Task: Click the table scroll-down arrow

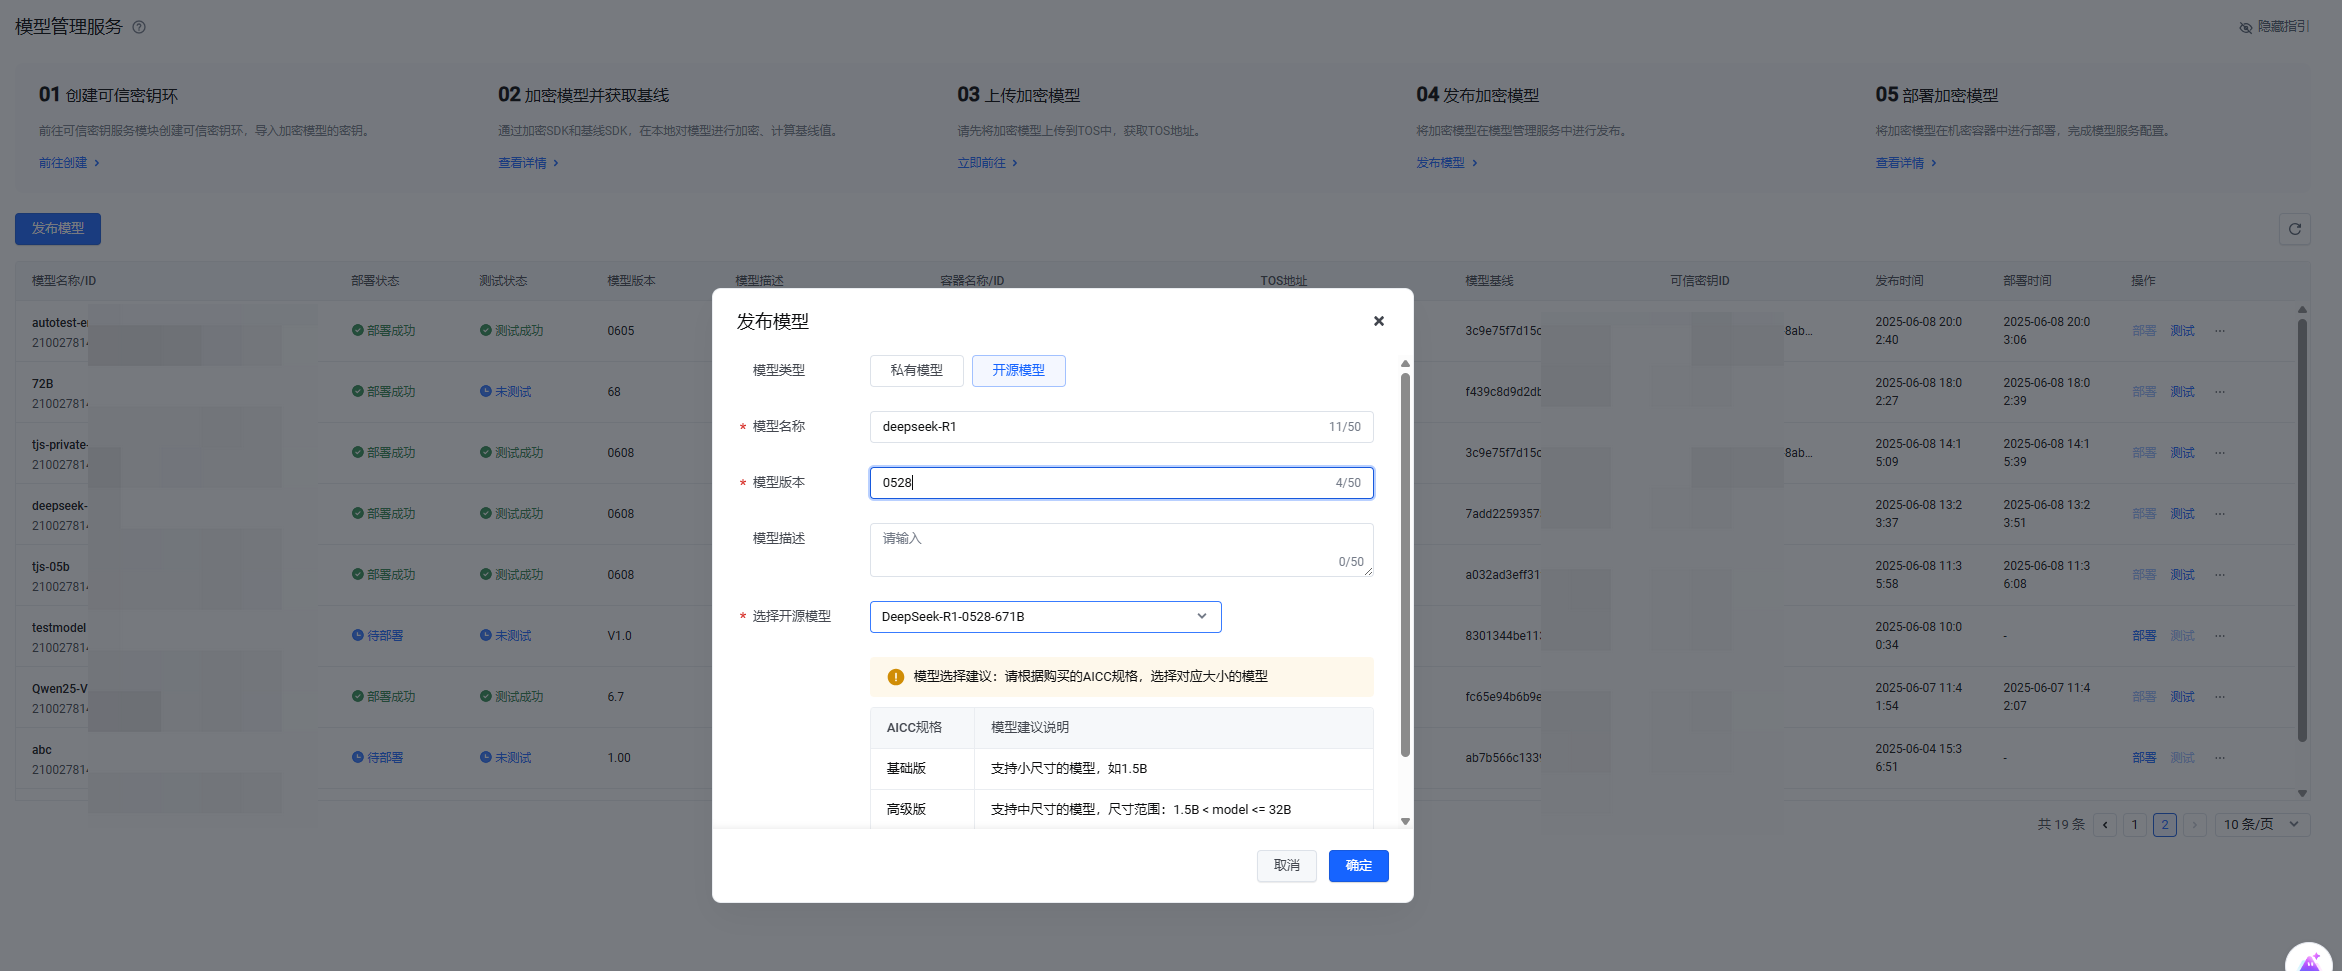Action: click(x=2302, y=793)
